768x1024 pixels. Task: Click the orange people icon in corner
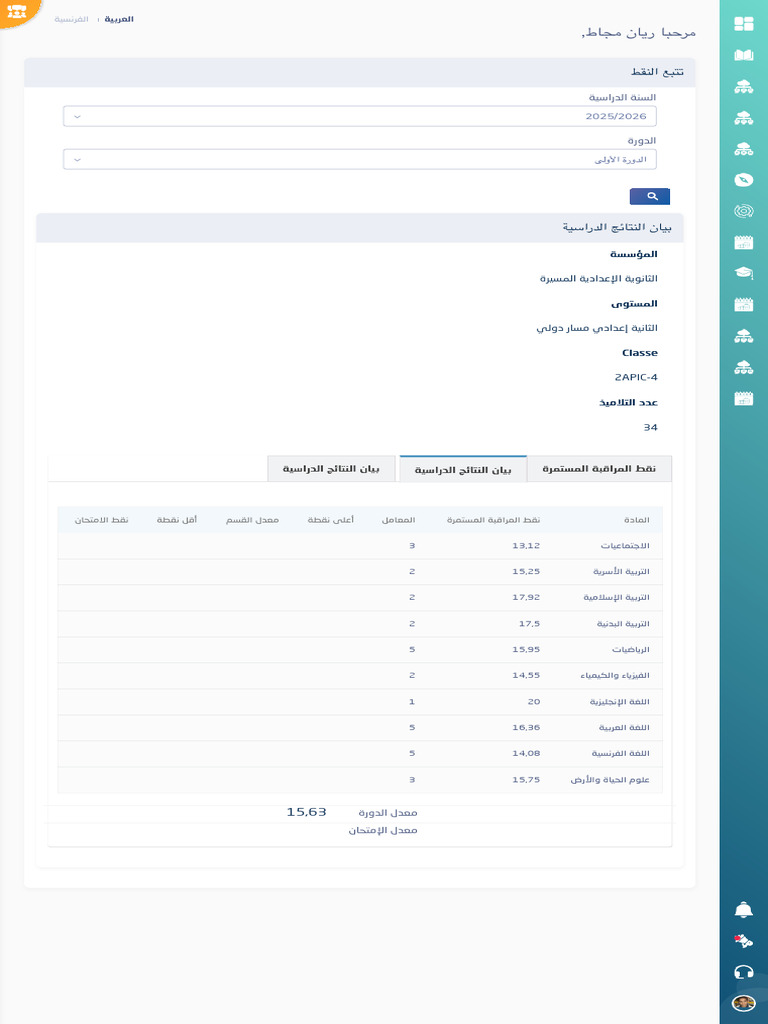tap(16, 11)
